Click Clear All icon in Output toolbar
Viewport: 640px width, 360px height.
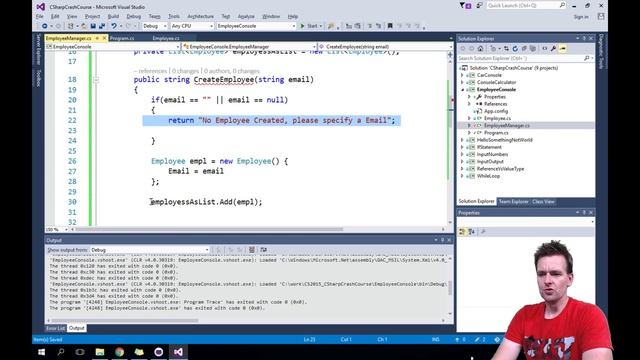pos(252,250)
